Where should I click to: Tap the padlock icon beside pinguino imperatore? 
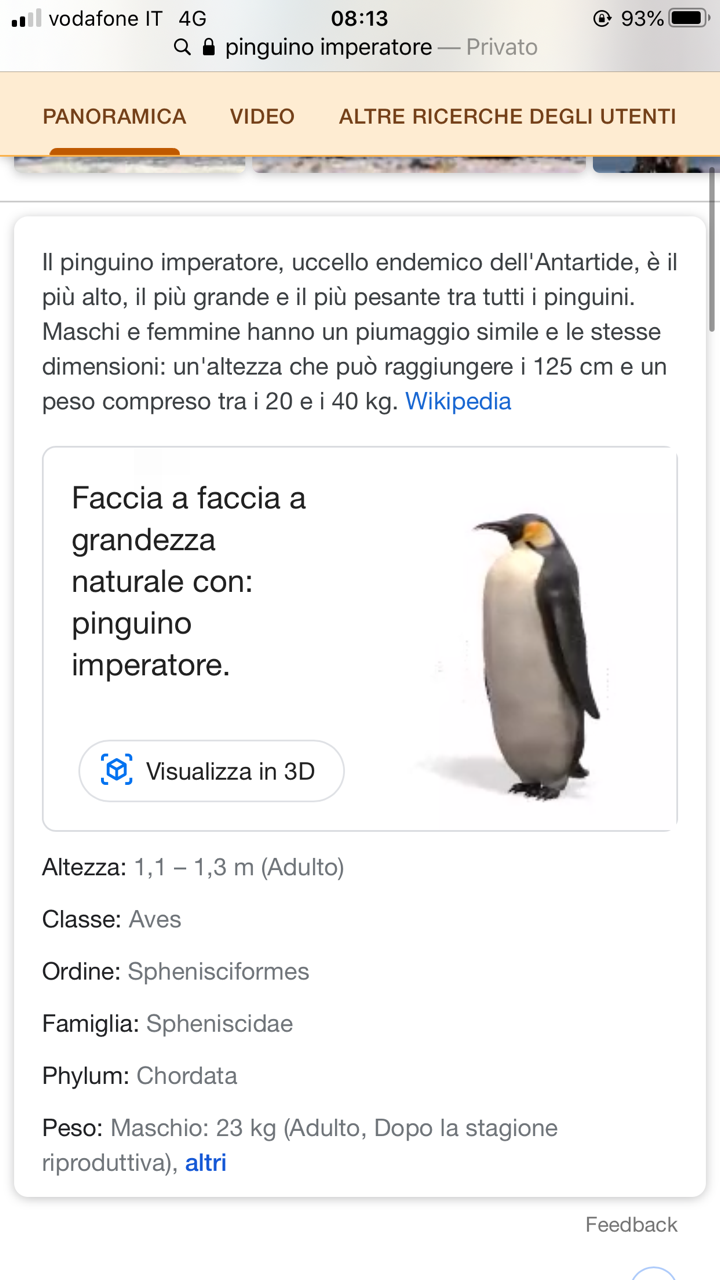[209, 47]
